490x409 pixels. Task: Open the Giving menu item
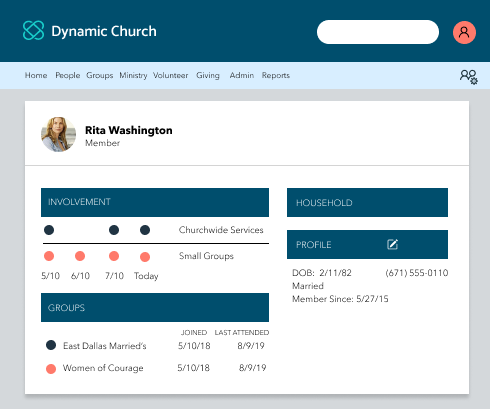pos(208,76)
